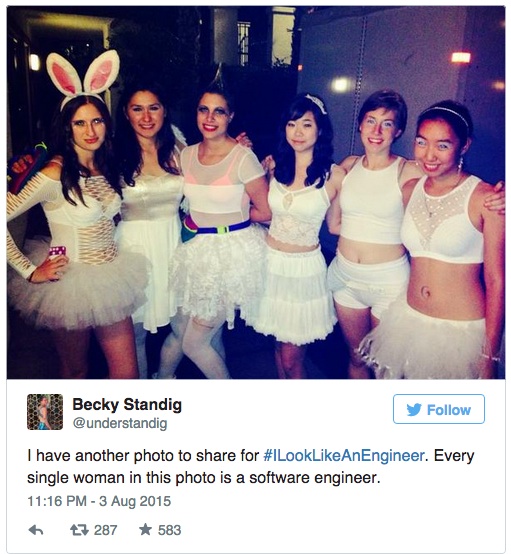The width and height of the screenshot is (511, 554).
Task: Open Becky Standig's profile avatar
Action: tap(45, 412)
